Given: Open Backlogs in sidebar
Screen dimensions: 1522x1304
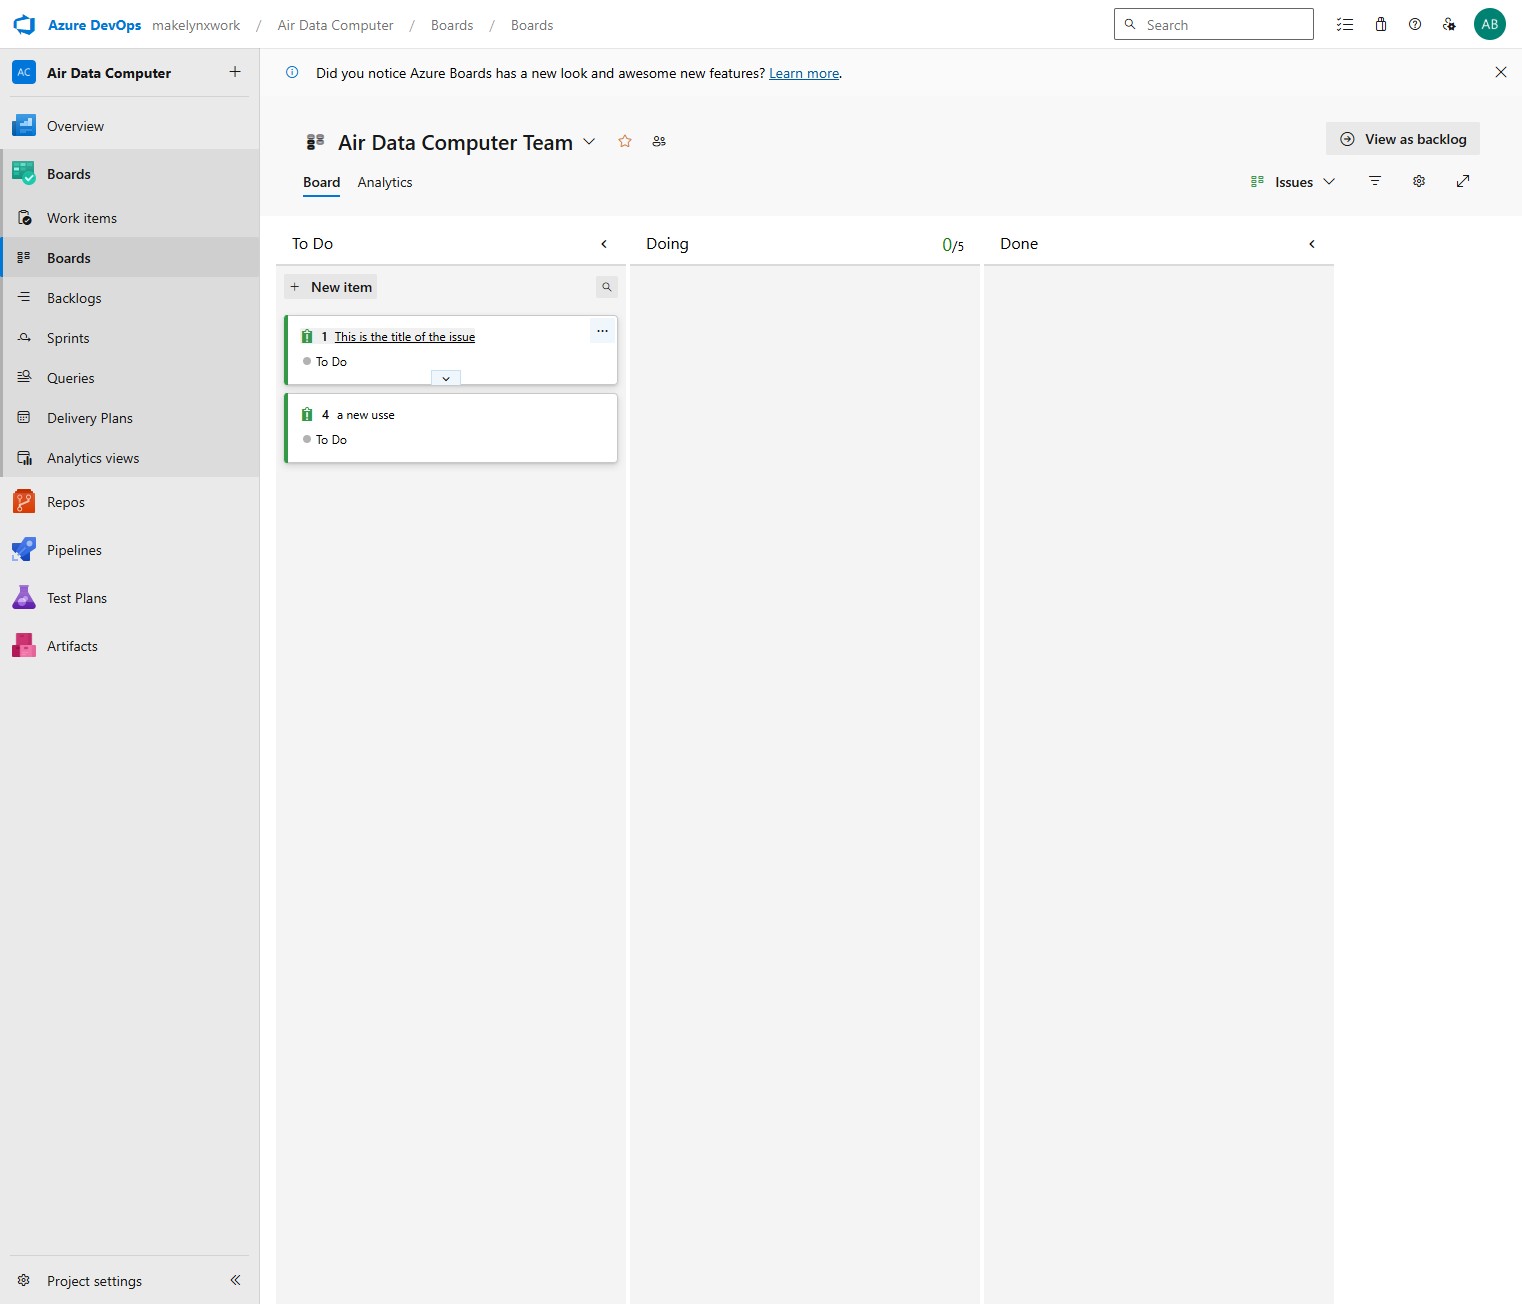Looking at the screenshot, I should pyautogui.click(x=131, y=298).
